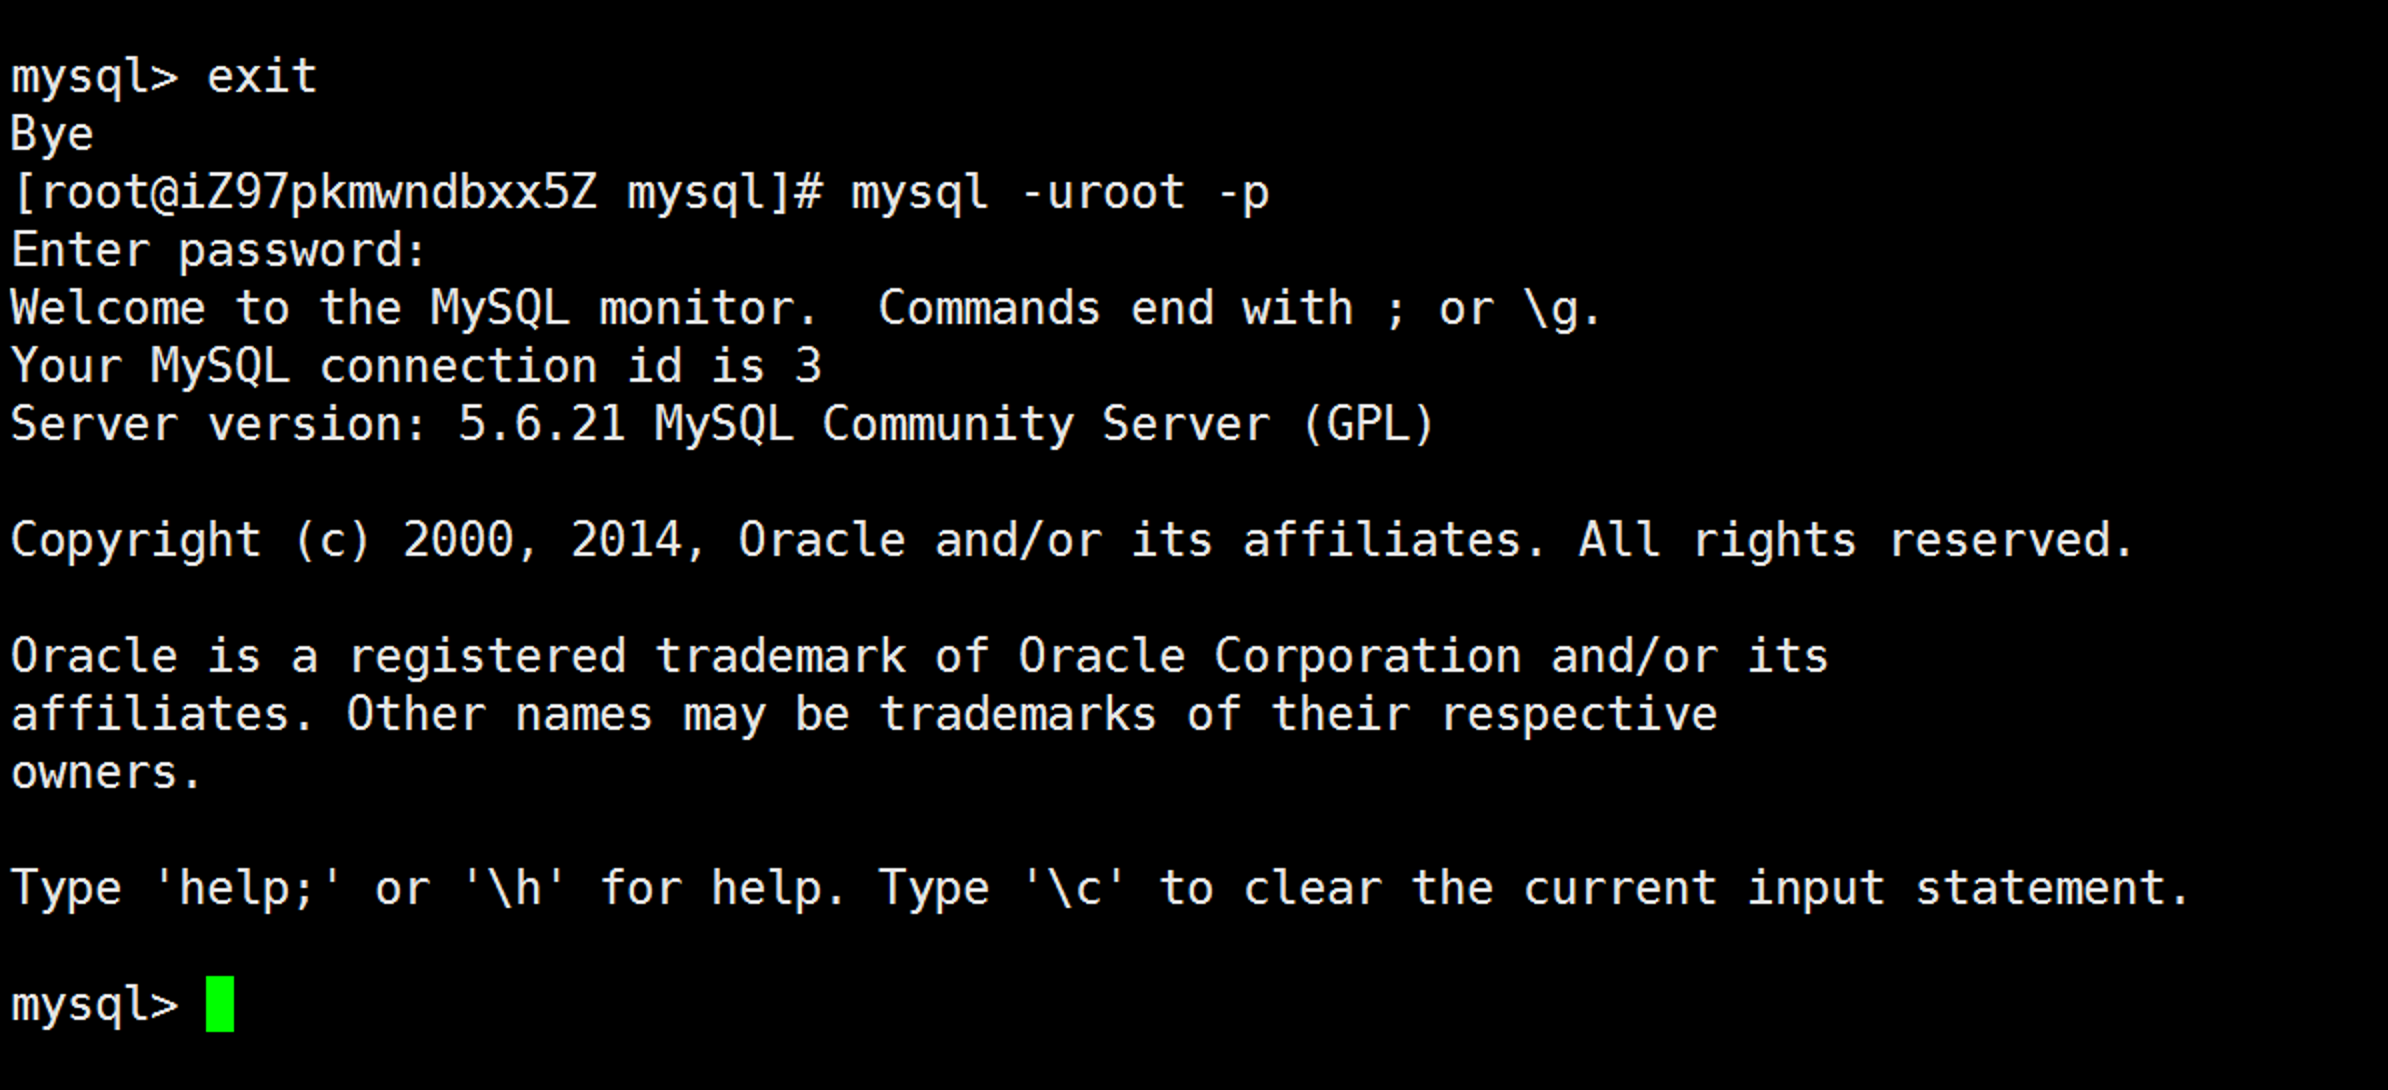Click the '\c' text in the hint line
Image resolution: width=2388 pixels, height=1090 pixels.
[1074, 889]
